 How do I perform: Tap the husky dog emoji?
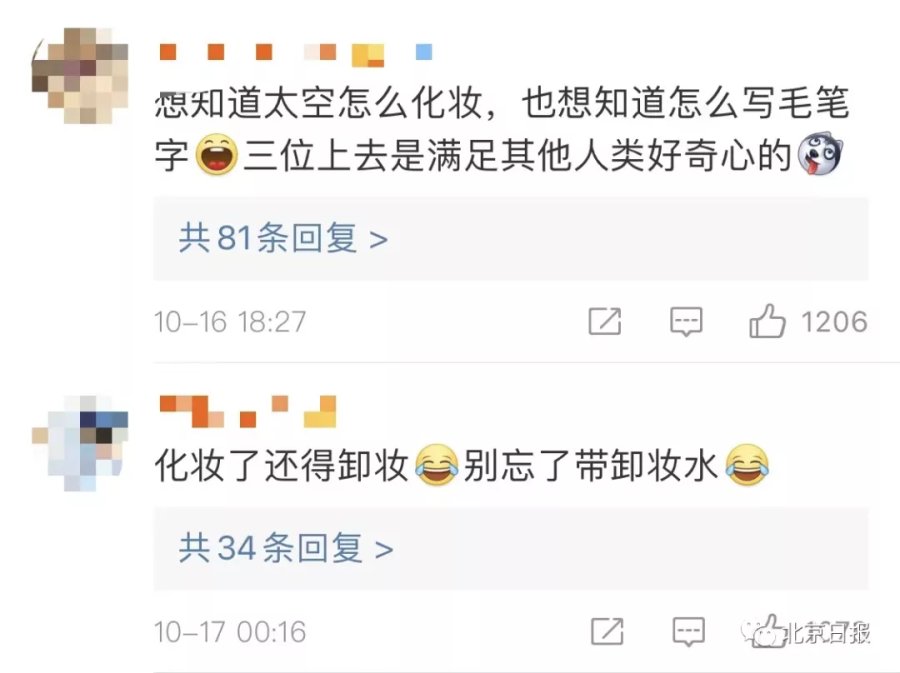point(820,153)
